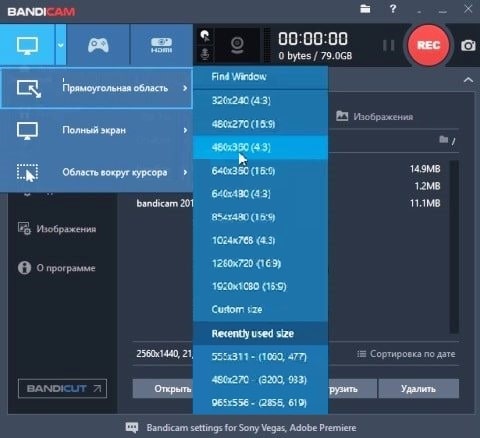The image size is (480, 438).
Task: Select the screen recording mode icon
Action: [27, 45]
